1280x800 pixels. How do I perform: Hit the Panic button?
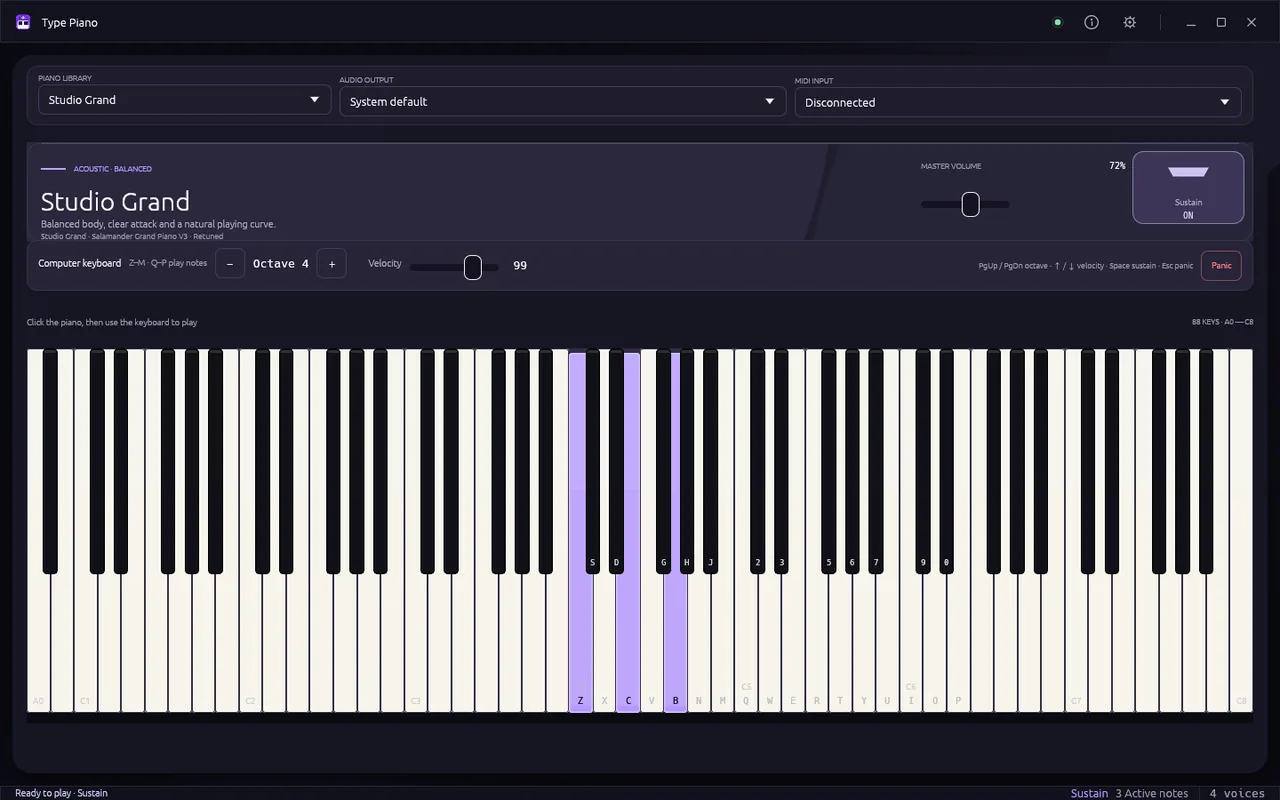[x=1221, y=266]
